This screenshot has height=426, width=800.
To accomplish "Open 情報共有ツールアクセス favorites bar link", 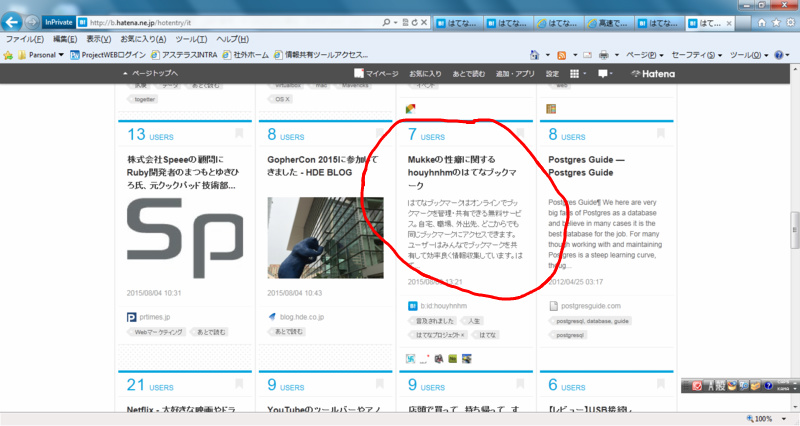I will (321, 55).
